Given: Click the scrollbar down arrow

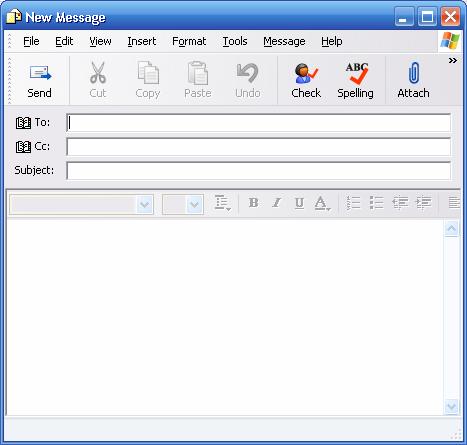Looking at the screenshot, I should (451, 406).
